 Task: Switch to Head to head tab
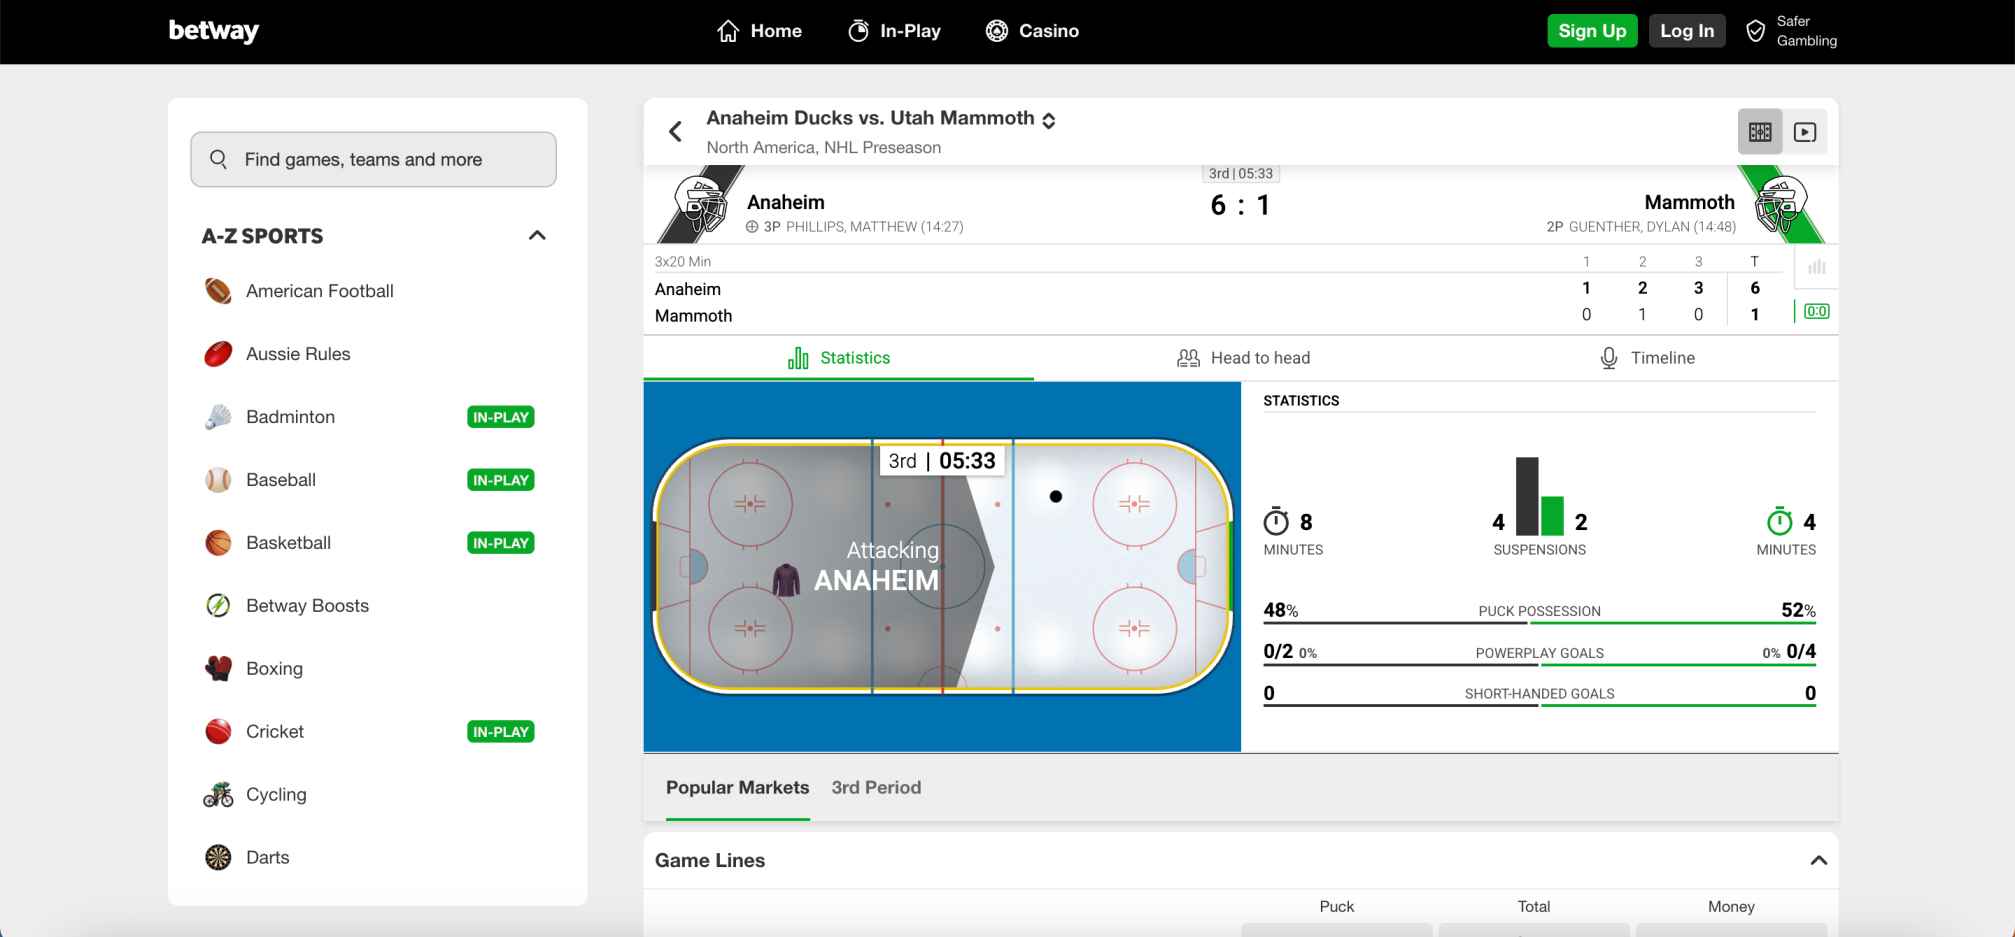tap(1243, 358)
